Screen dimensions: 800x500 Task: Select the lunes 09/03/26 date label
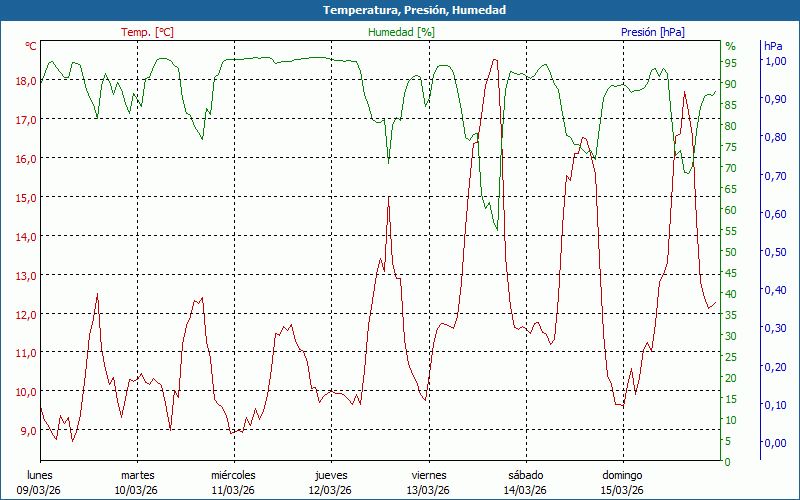(x=39, y=483)
